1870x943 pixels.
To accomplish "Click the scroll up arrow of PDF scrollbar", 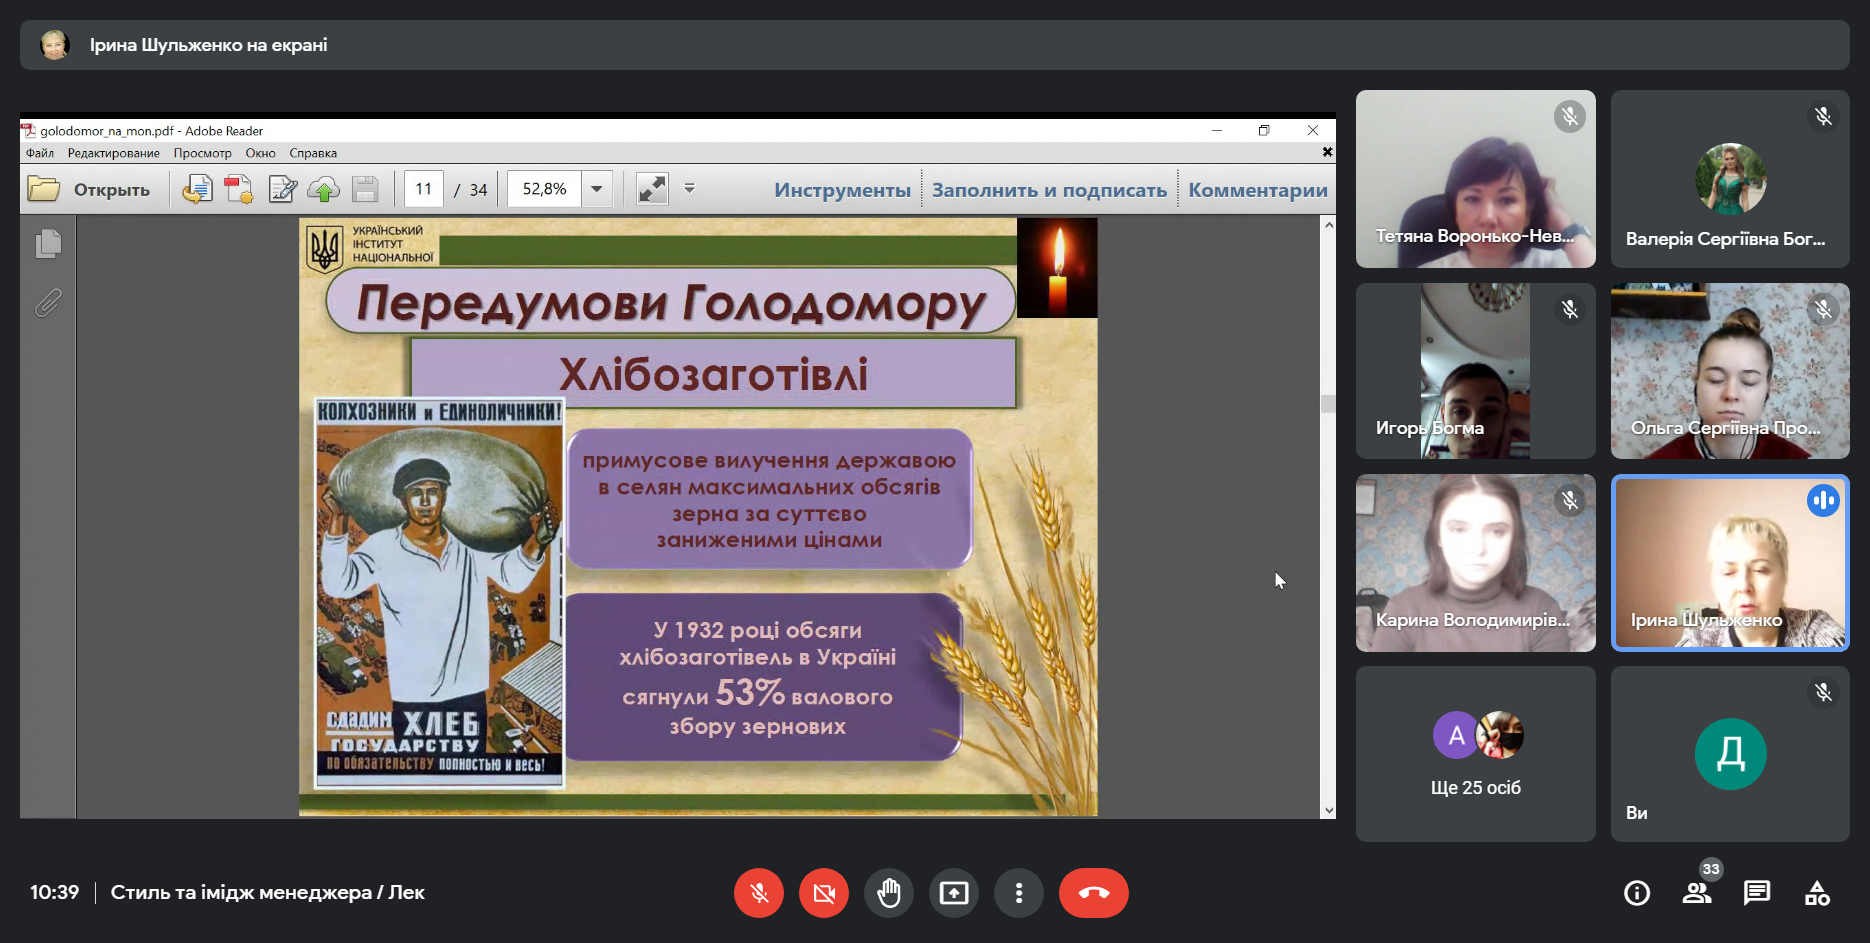I will (1328, 225).
